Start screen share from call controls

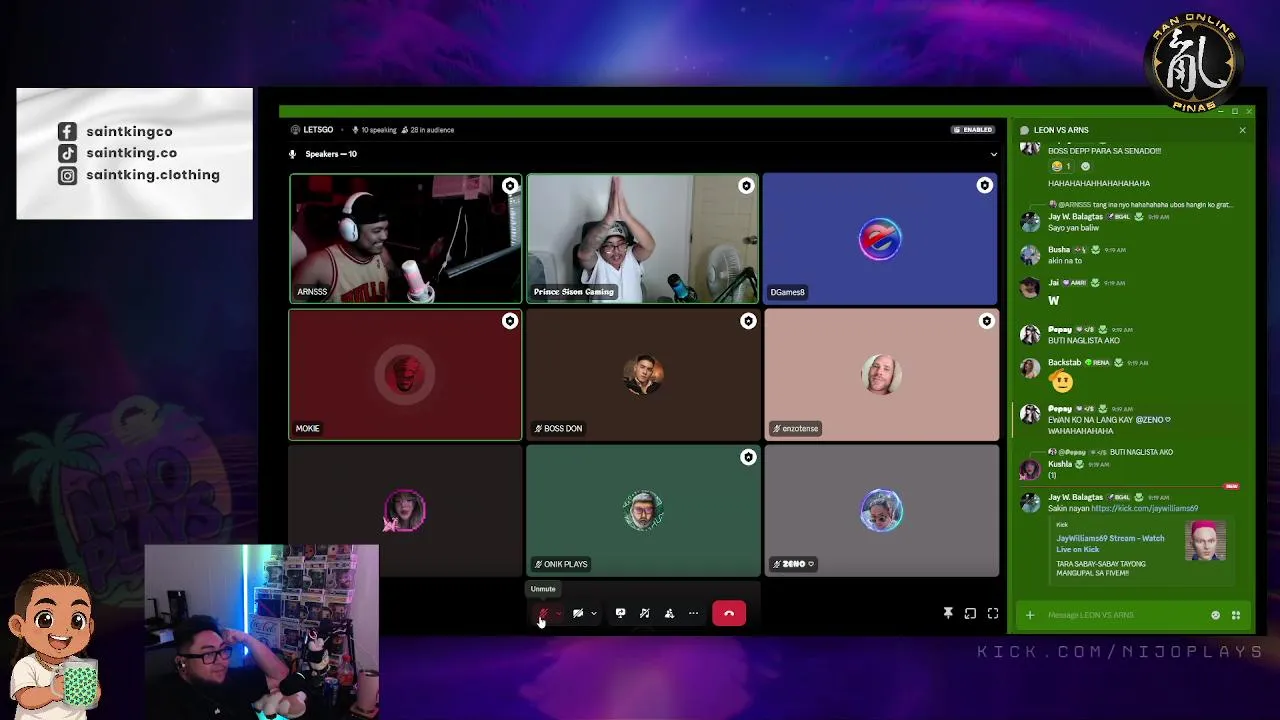[x=620, y=613]
